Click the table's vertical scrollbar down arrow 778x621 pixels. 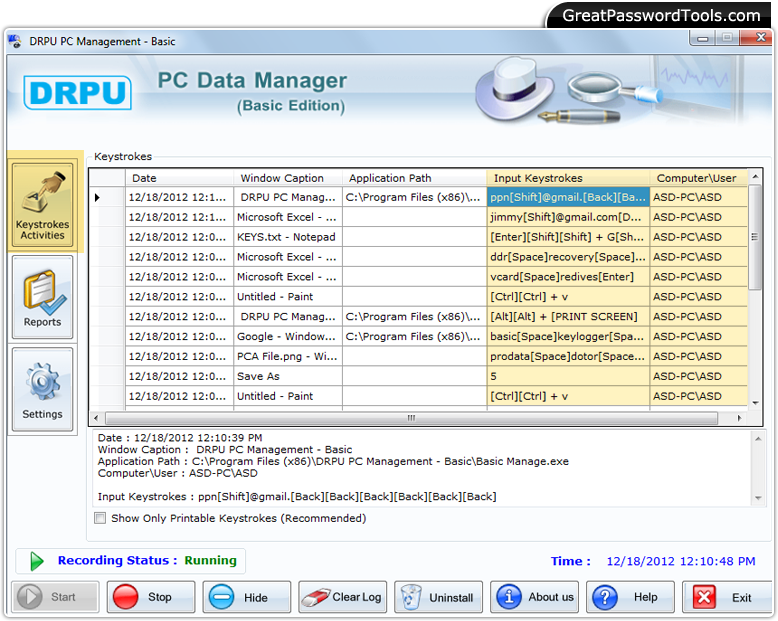tap(755, 403)
